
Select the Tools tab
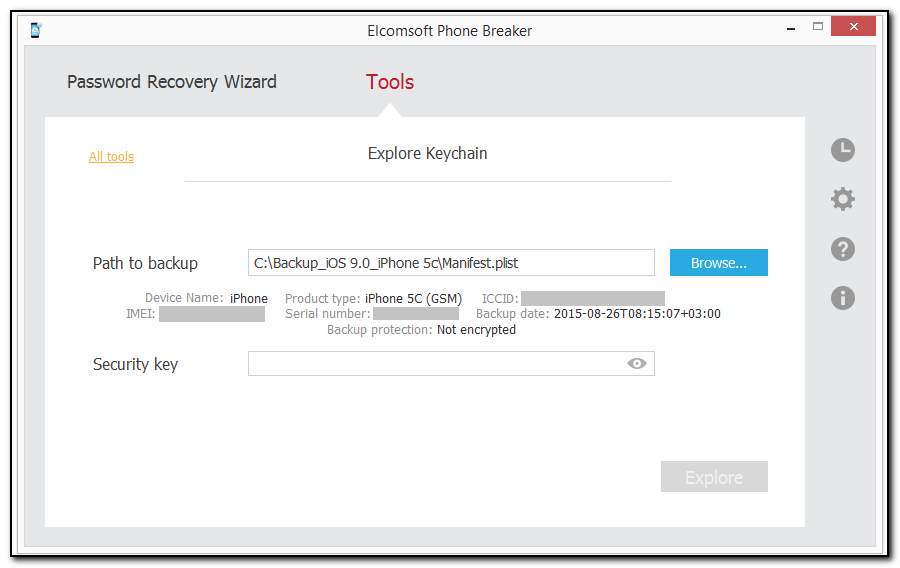[x=390, y=82]
